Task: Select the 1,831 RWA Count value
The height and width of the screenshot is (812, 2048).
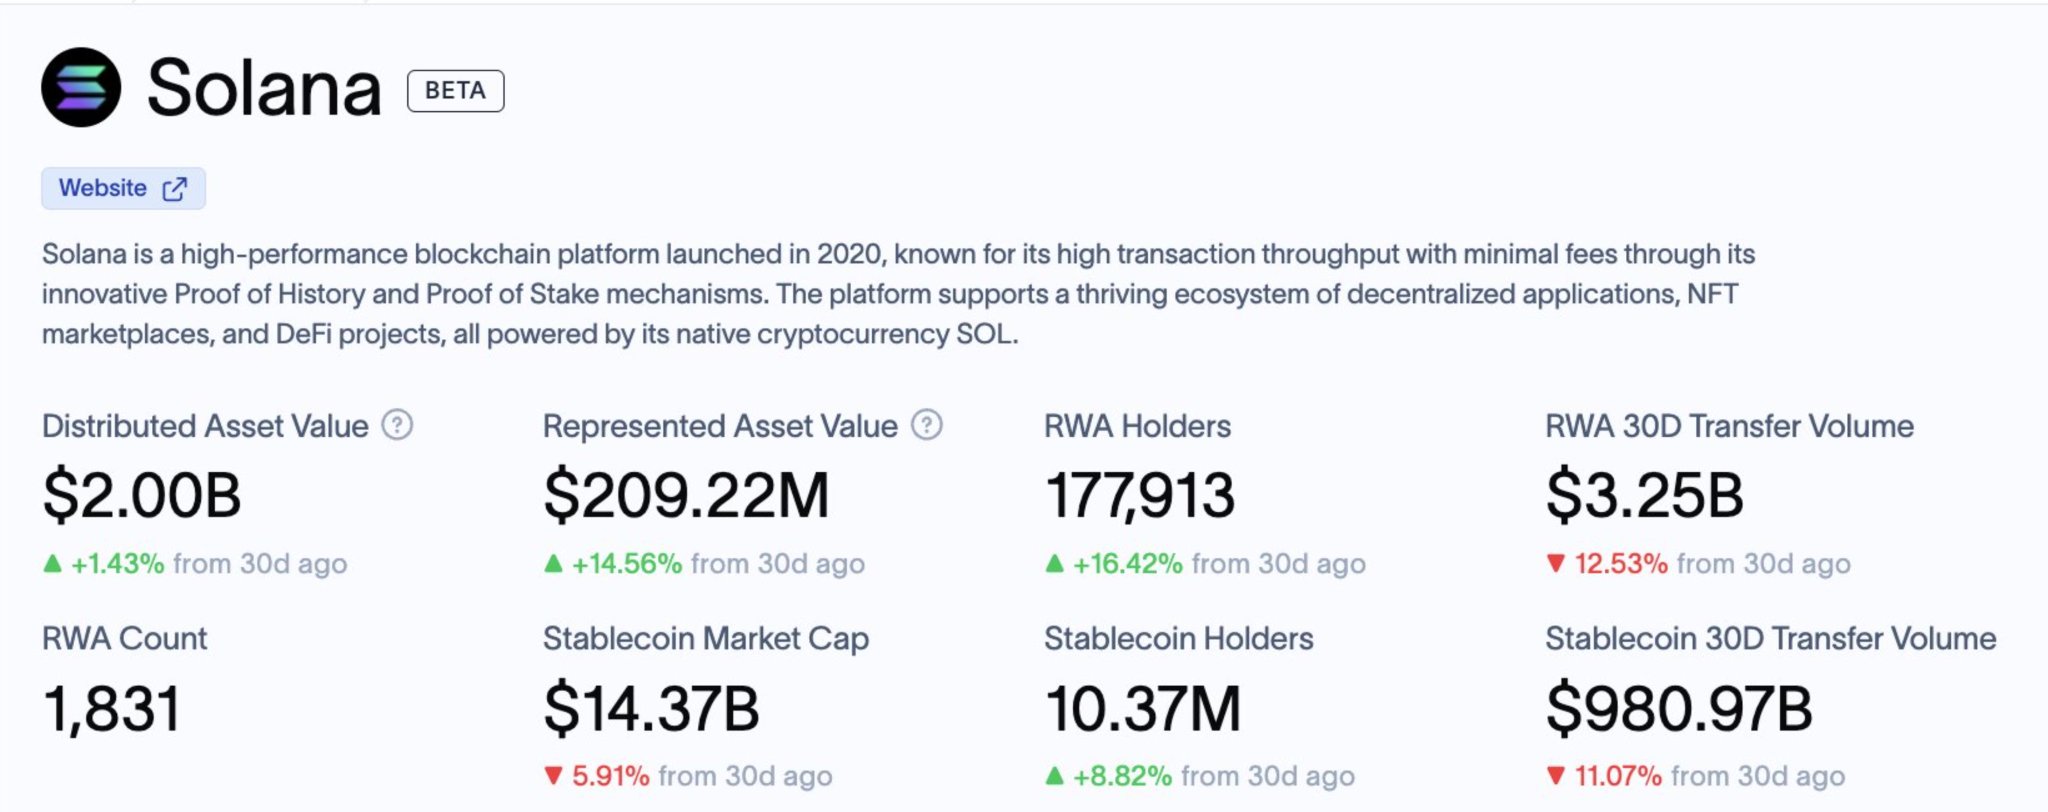Action: pos(112,709)
